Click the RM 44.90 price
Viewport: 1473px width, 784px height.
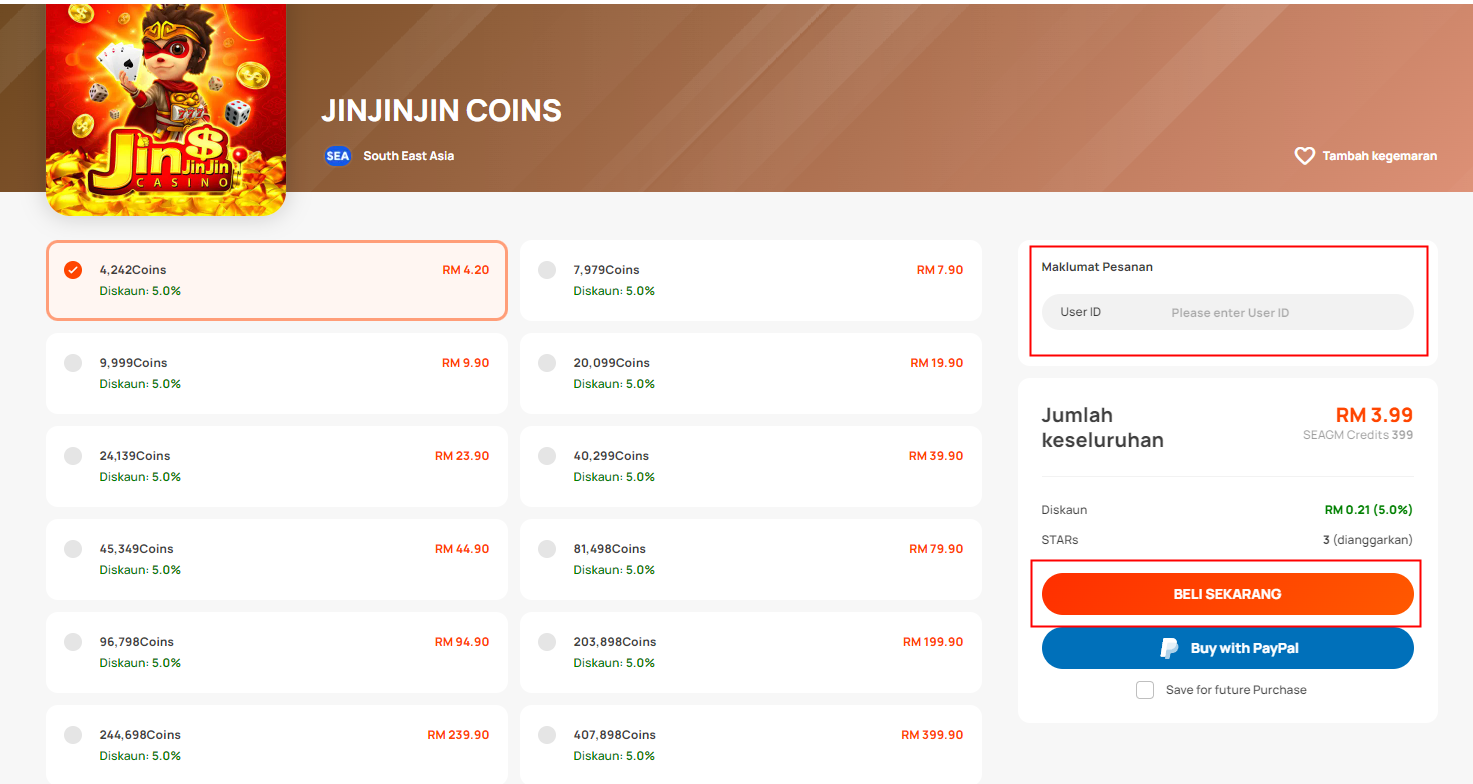pyautogui.click(x=462, y=549)
